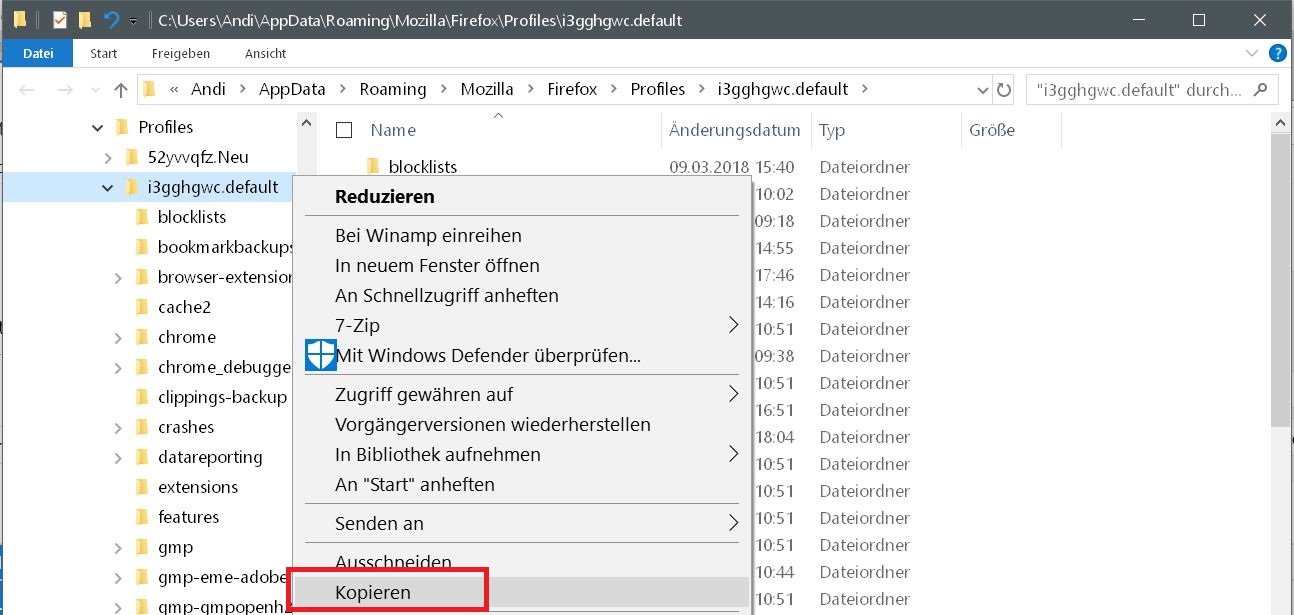Collapse the i3gghgwc.default tree node
The image size is (1294, 615).
tap(107, 187)
